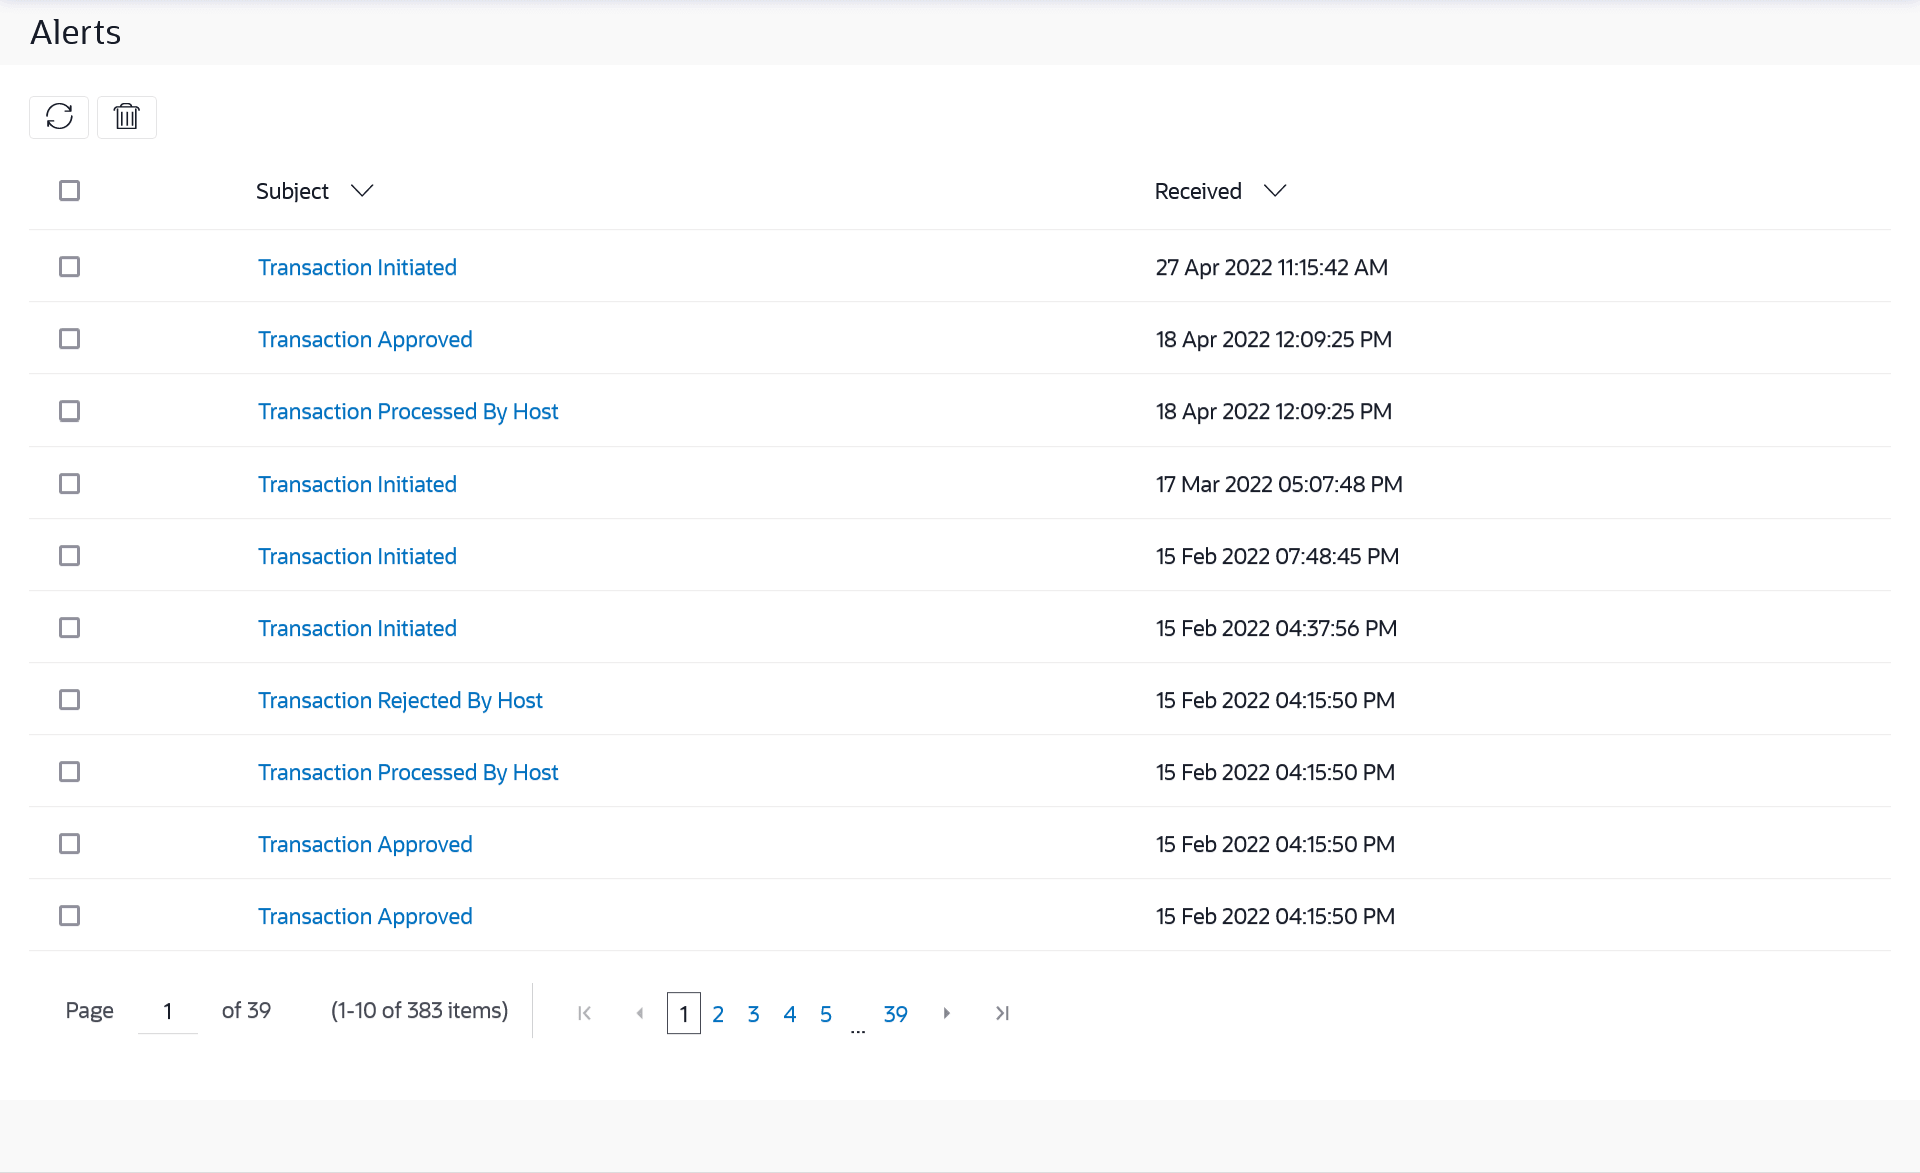Click the page number input field
Viewport: 1920px width, 1173px height.
[x=168, y=1011]
